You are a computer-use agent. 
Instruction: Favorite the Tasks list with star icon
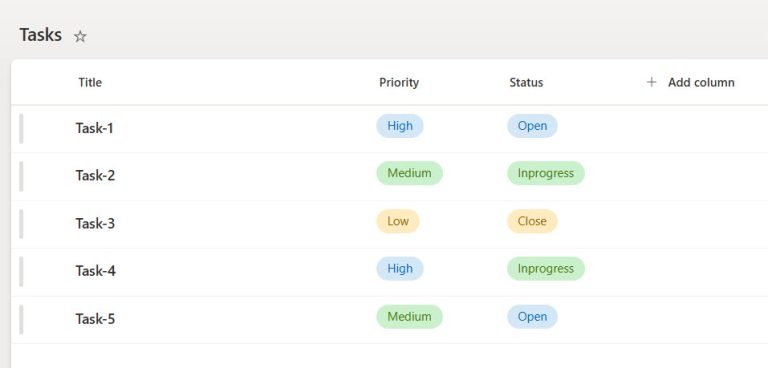click(80, 36)
